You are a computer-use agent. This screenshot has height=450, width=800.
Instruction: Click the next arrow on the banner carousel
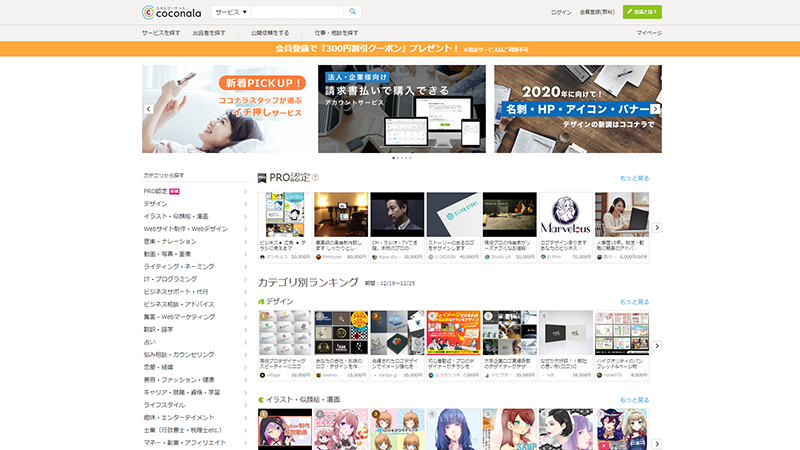tap(655, 109)
